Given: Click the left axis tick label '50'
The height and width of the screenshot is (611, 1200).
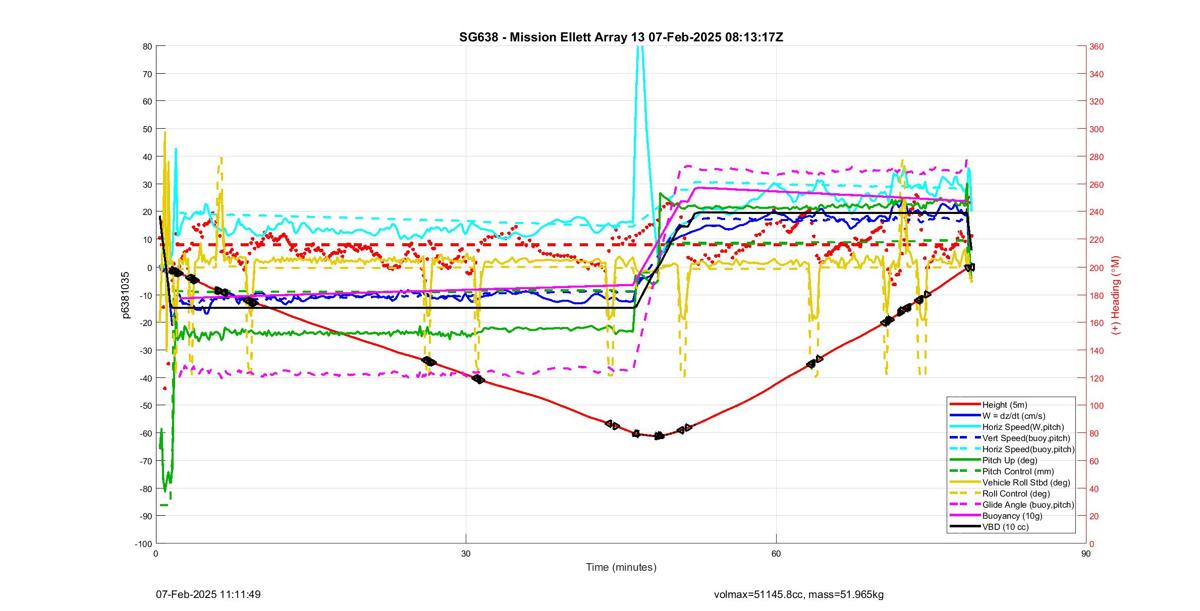Looking at the screenshot, I should (146, 129).
